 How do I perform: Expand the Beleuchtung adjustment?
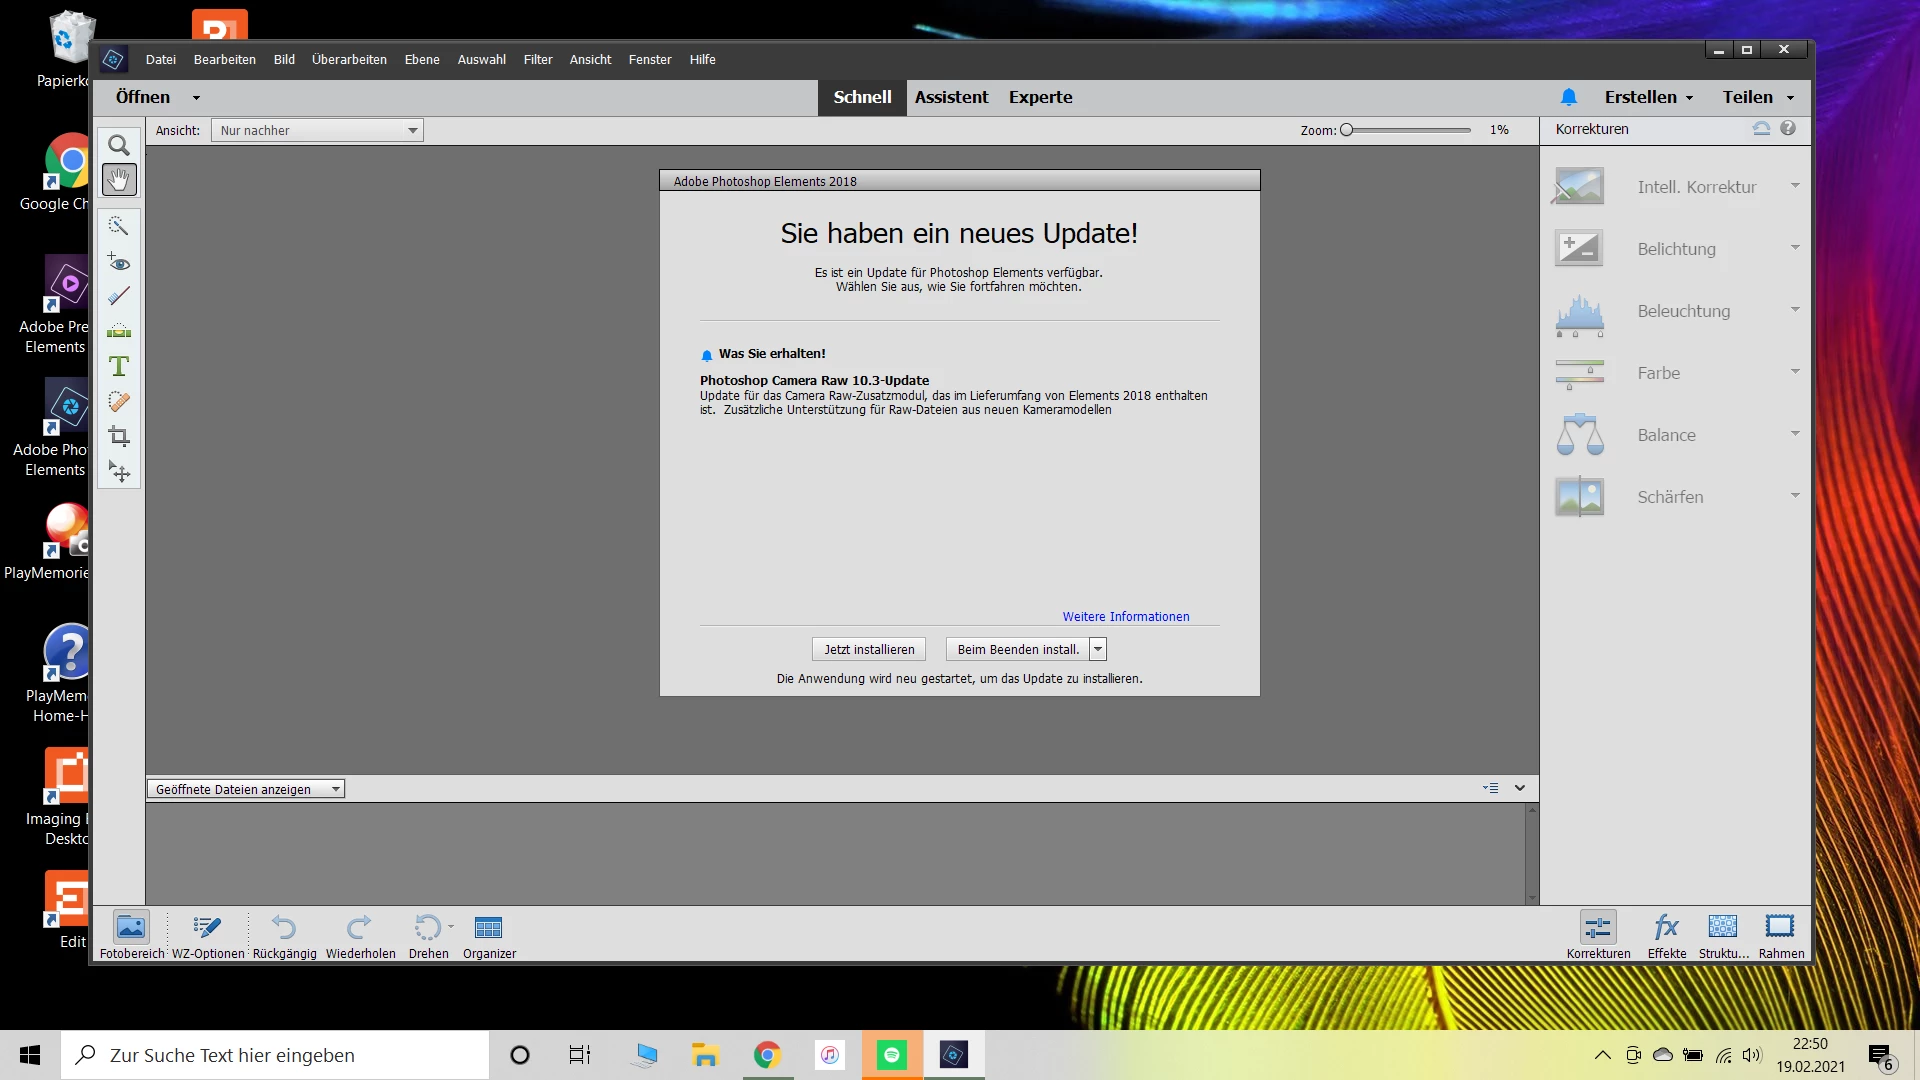tap(1795, 310)
